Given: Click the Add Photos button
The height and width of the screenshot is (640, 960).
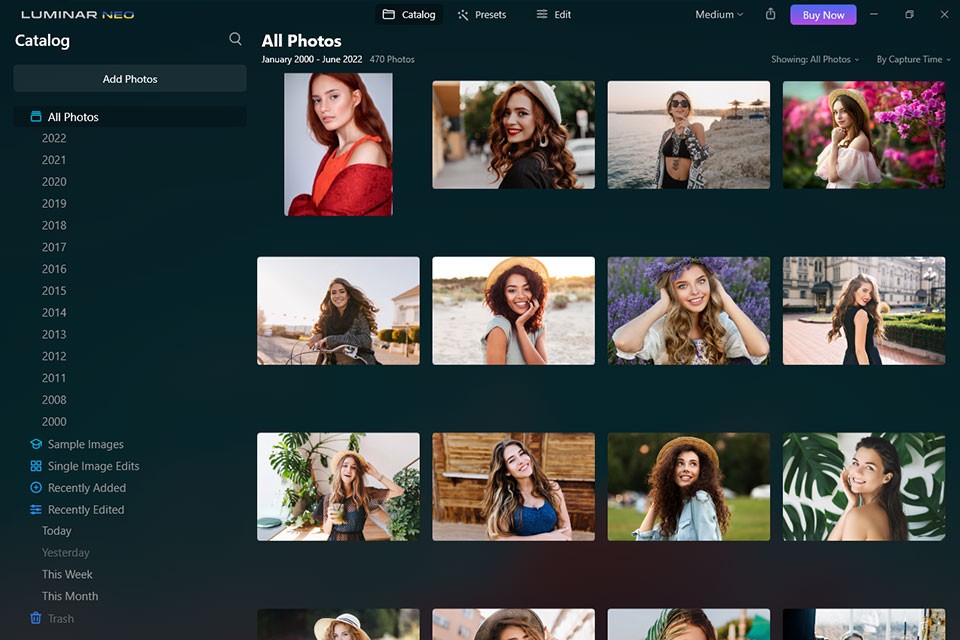Looking at the screenshot, I should [130, 79].
